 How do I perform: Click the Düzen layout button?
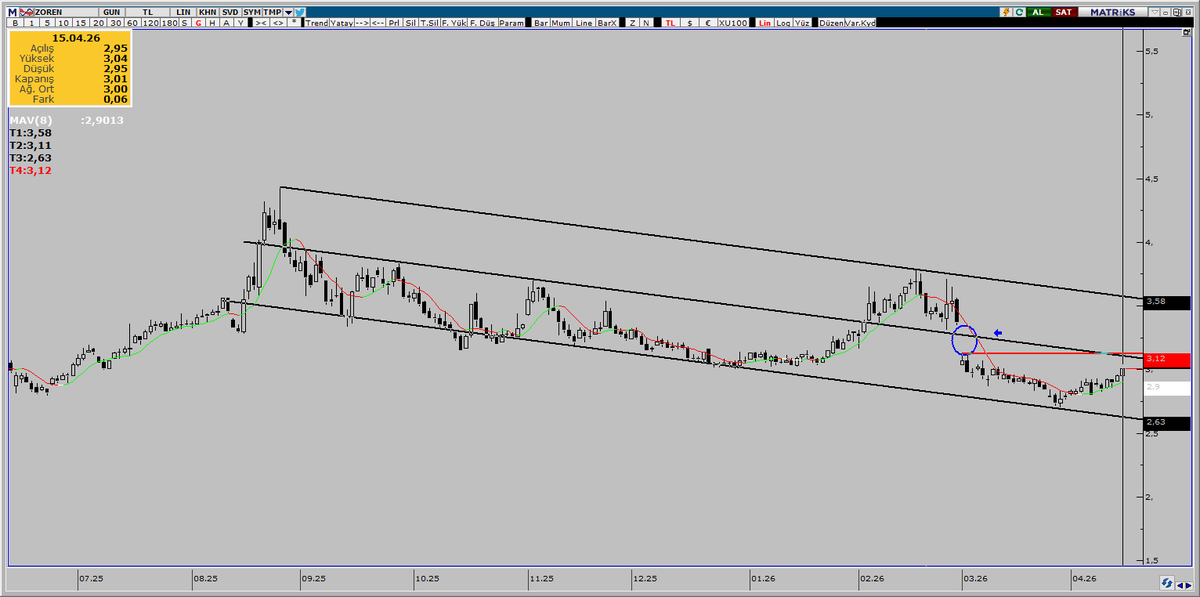(x=832, y=23)
